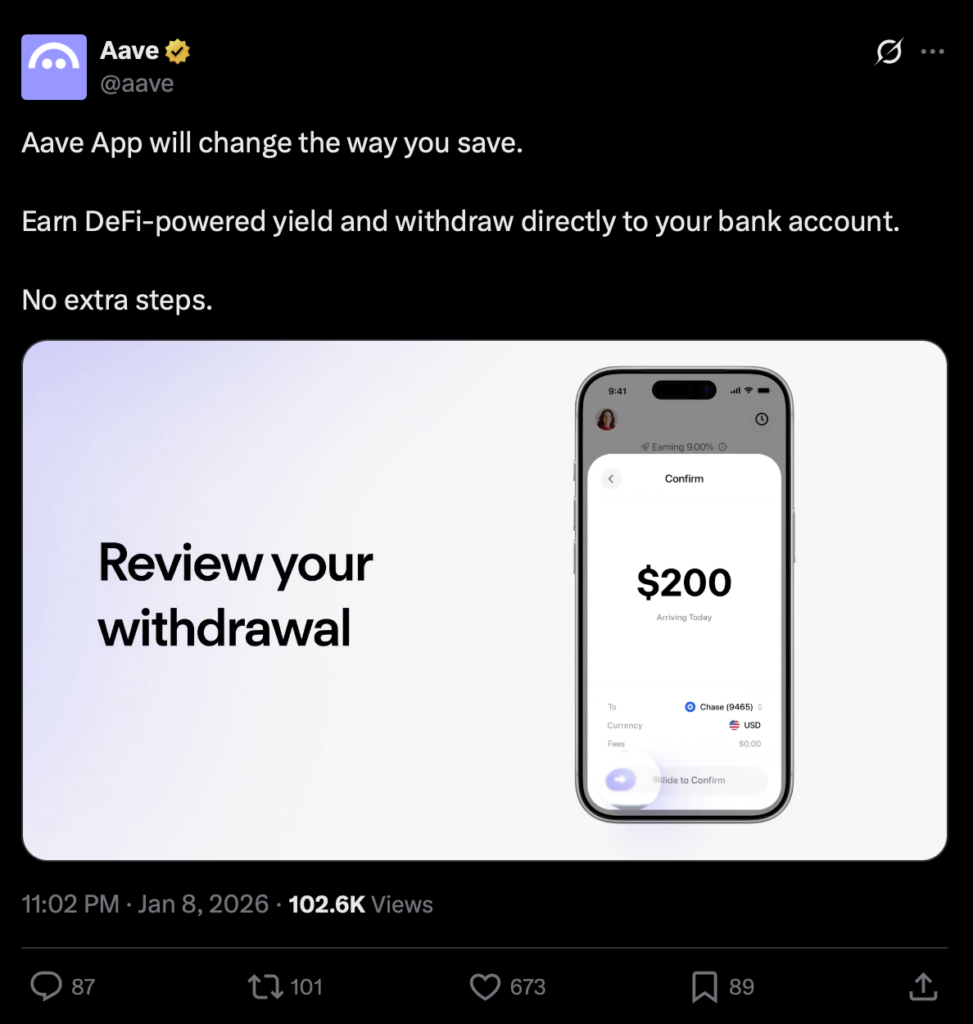Click the Aave purple ghost avatar

(x=54, y=67)
